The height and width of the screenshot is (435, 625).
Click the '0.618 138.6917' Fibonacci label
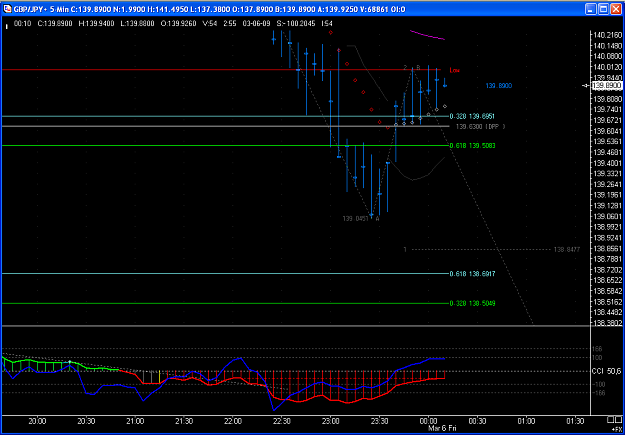tap(472, 274)
